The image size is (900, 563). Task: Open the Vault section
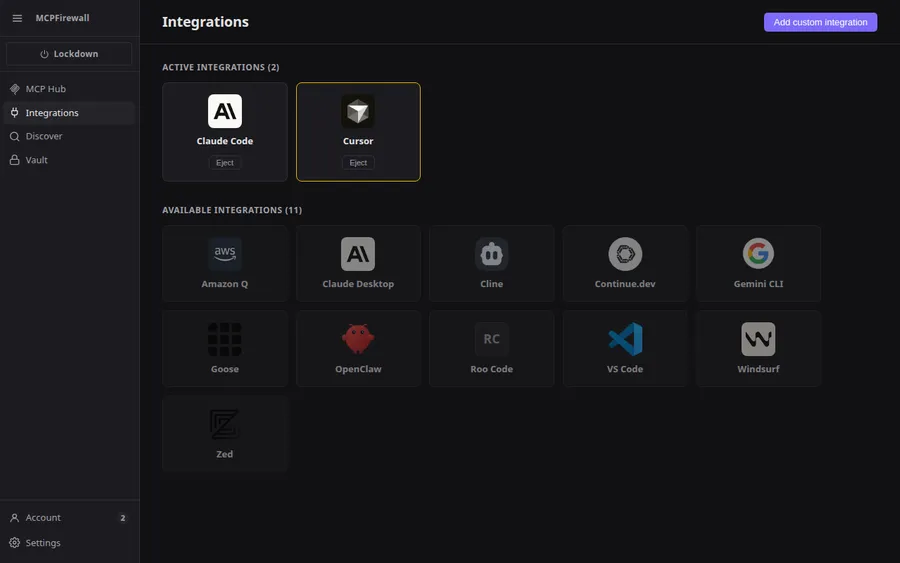tap(69, 160)
